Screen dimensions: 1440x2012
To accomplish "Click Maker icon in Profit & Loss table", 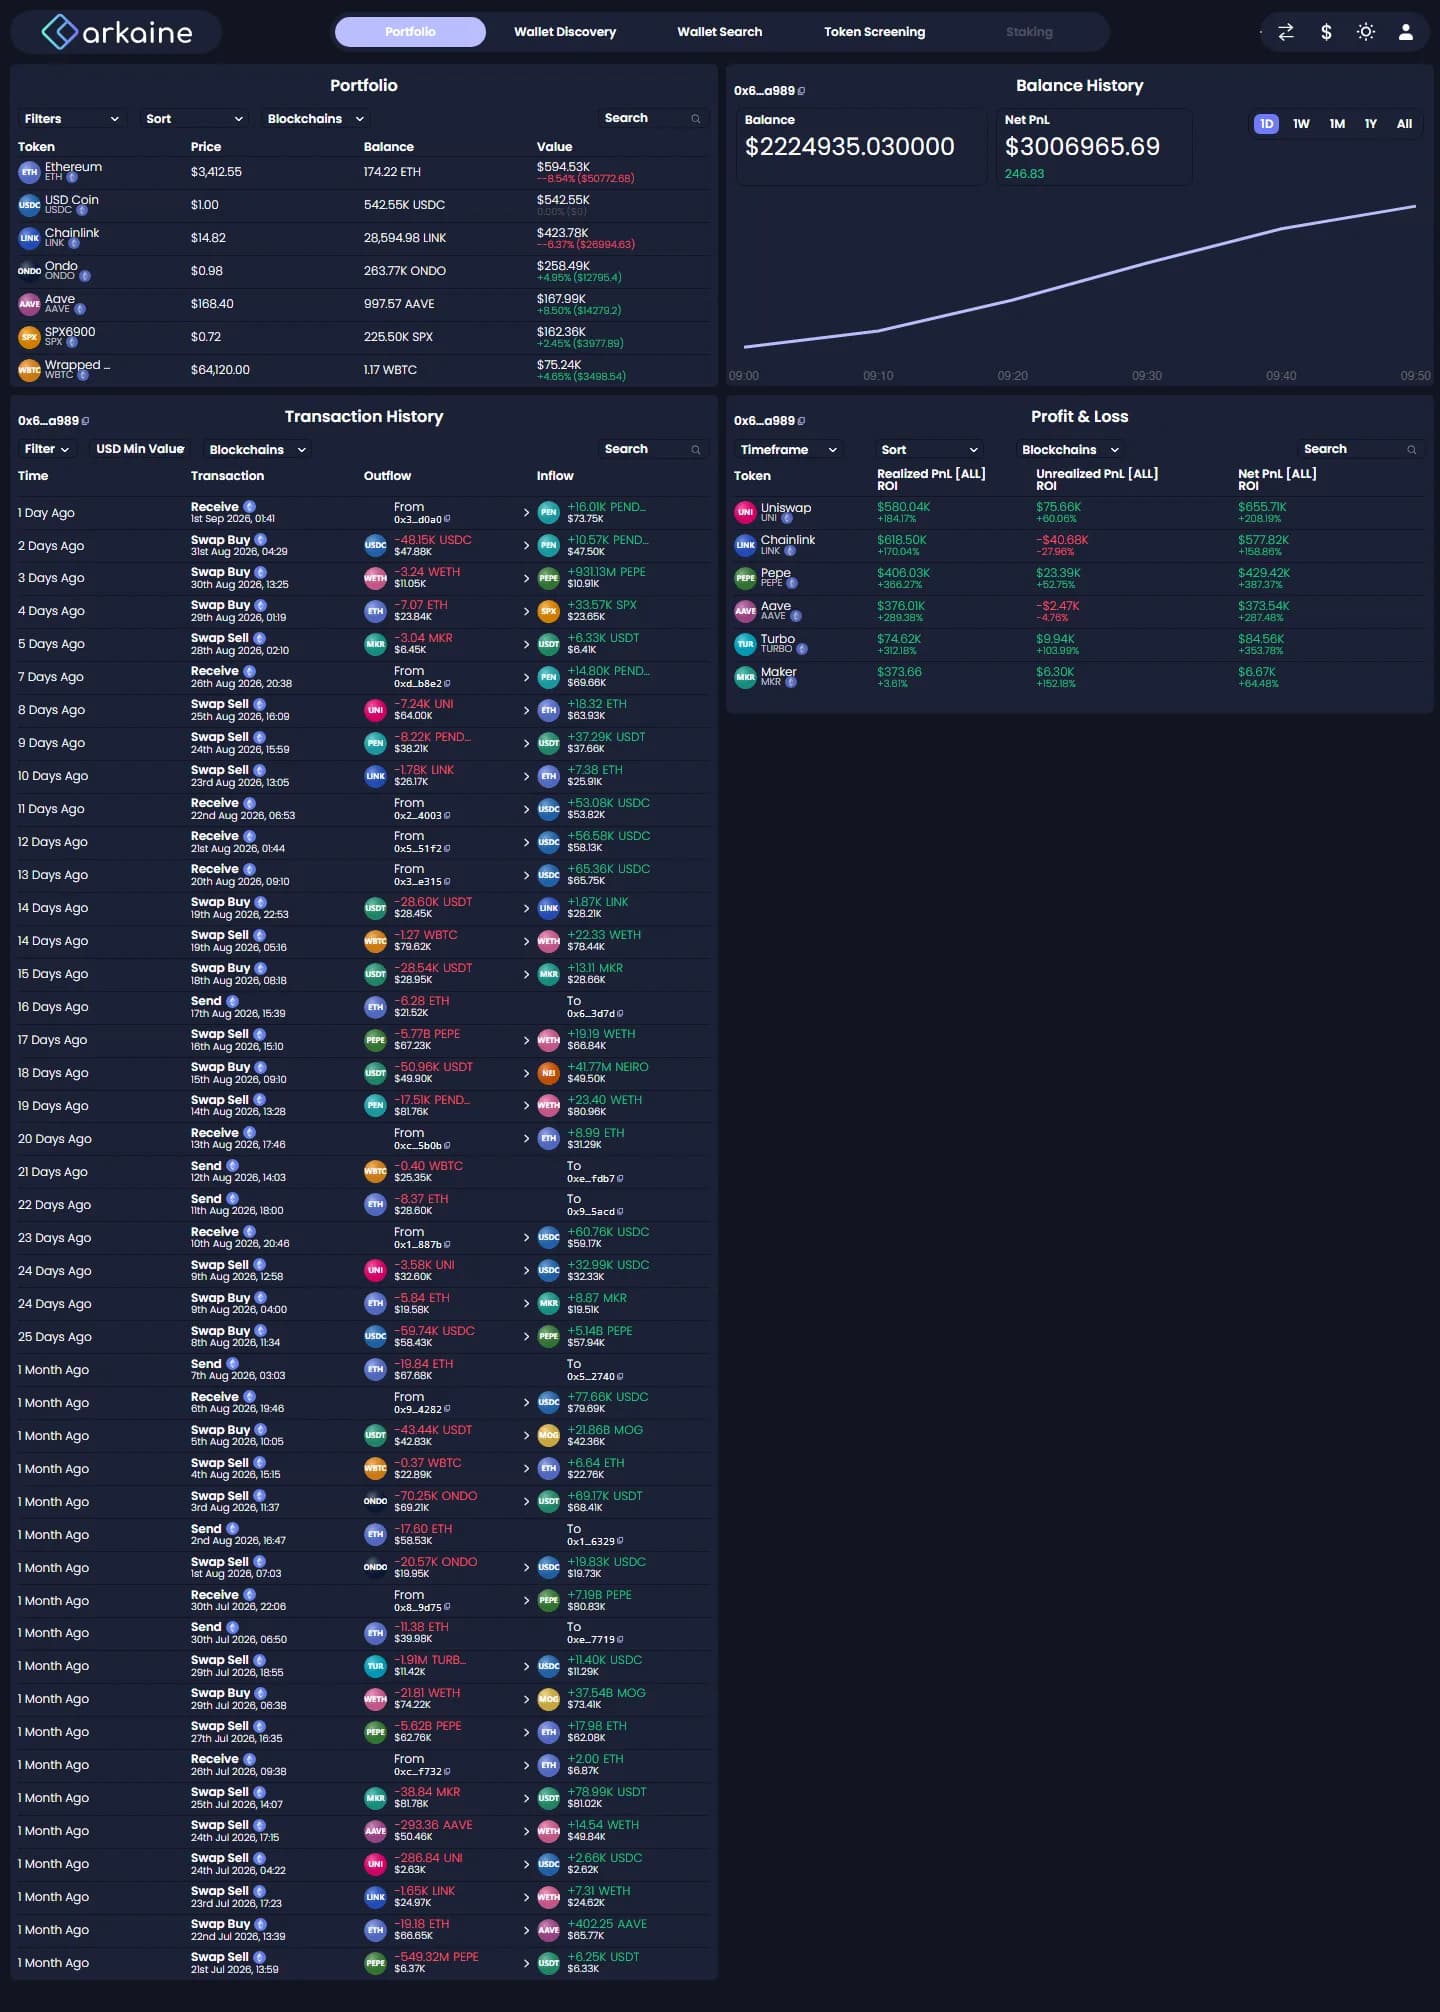I will pos(745,677).
